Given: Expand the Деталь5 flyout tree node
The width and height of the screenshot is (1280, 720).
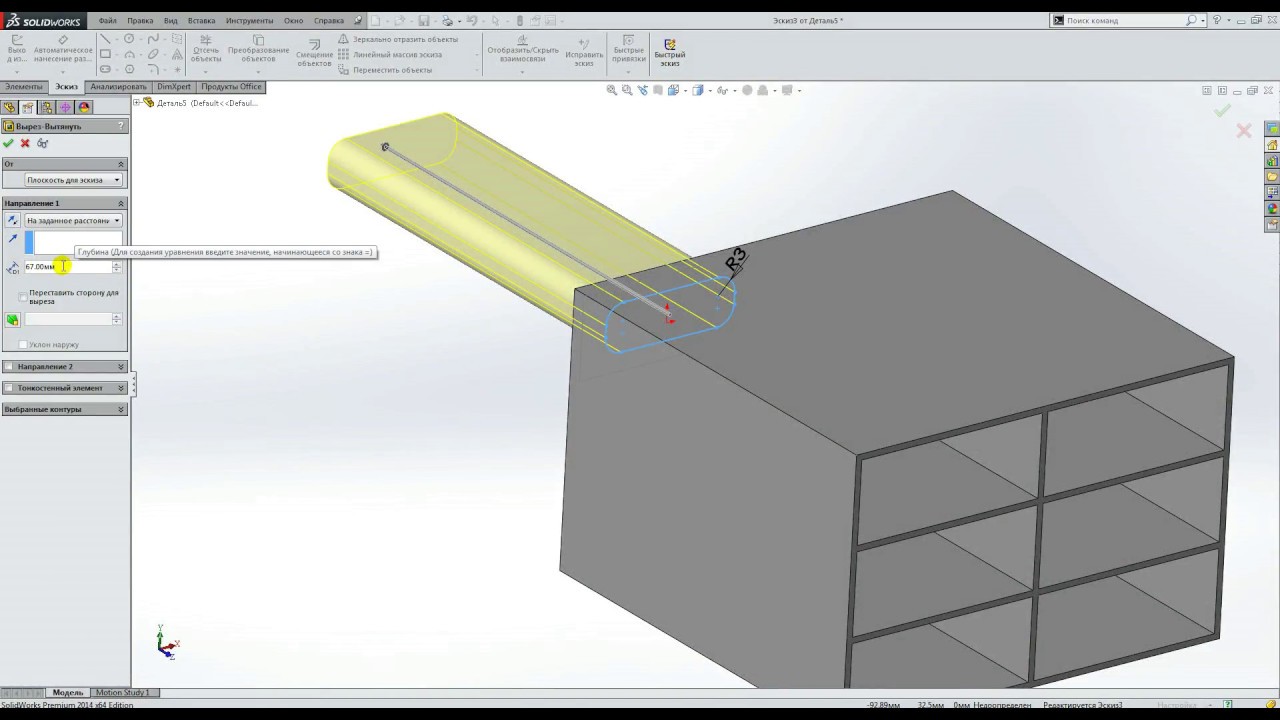Looking at the screenshot, I should [137, 102].
